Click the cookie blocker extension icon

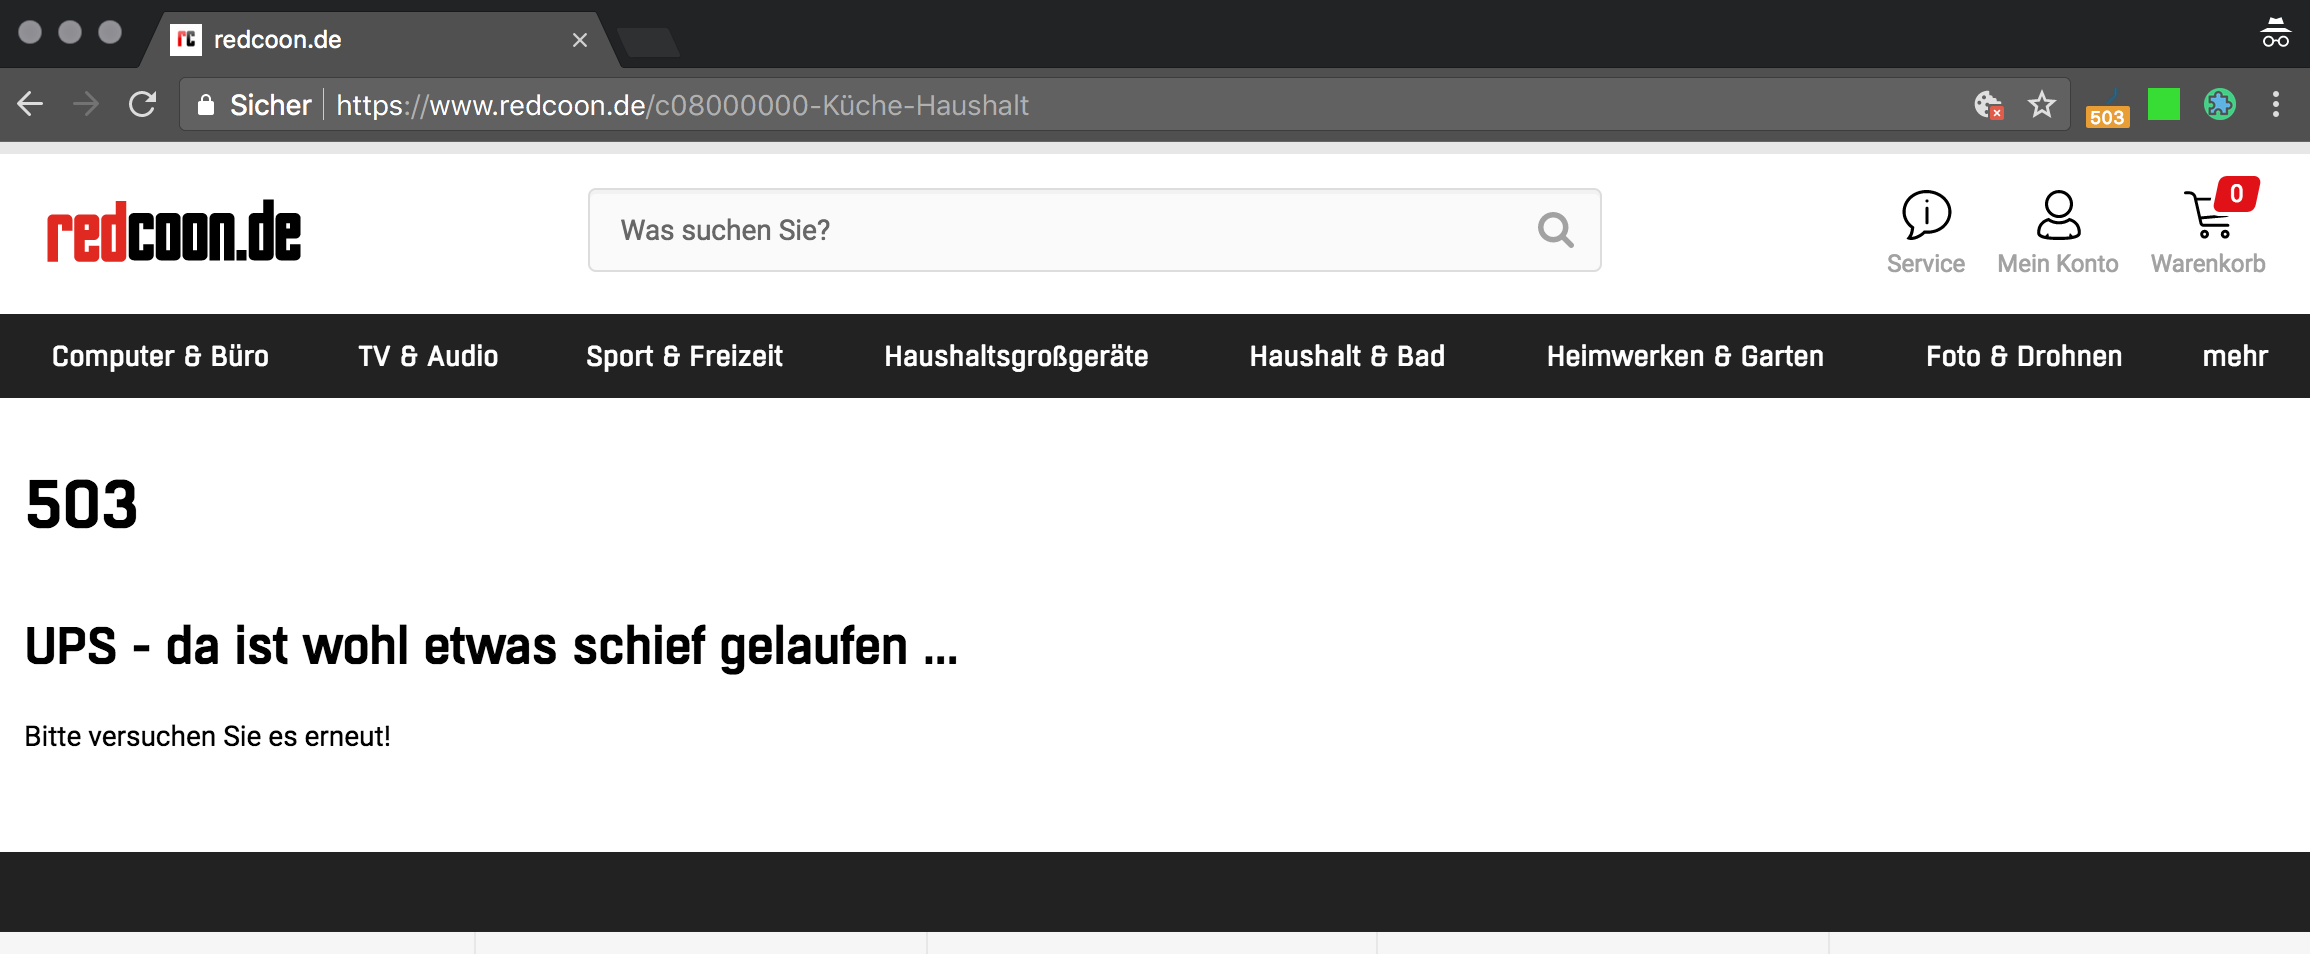[1988, 104]
